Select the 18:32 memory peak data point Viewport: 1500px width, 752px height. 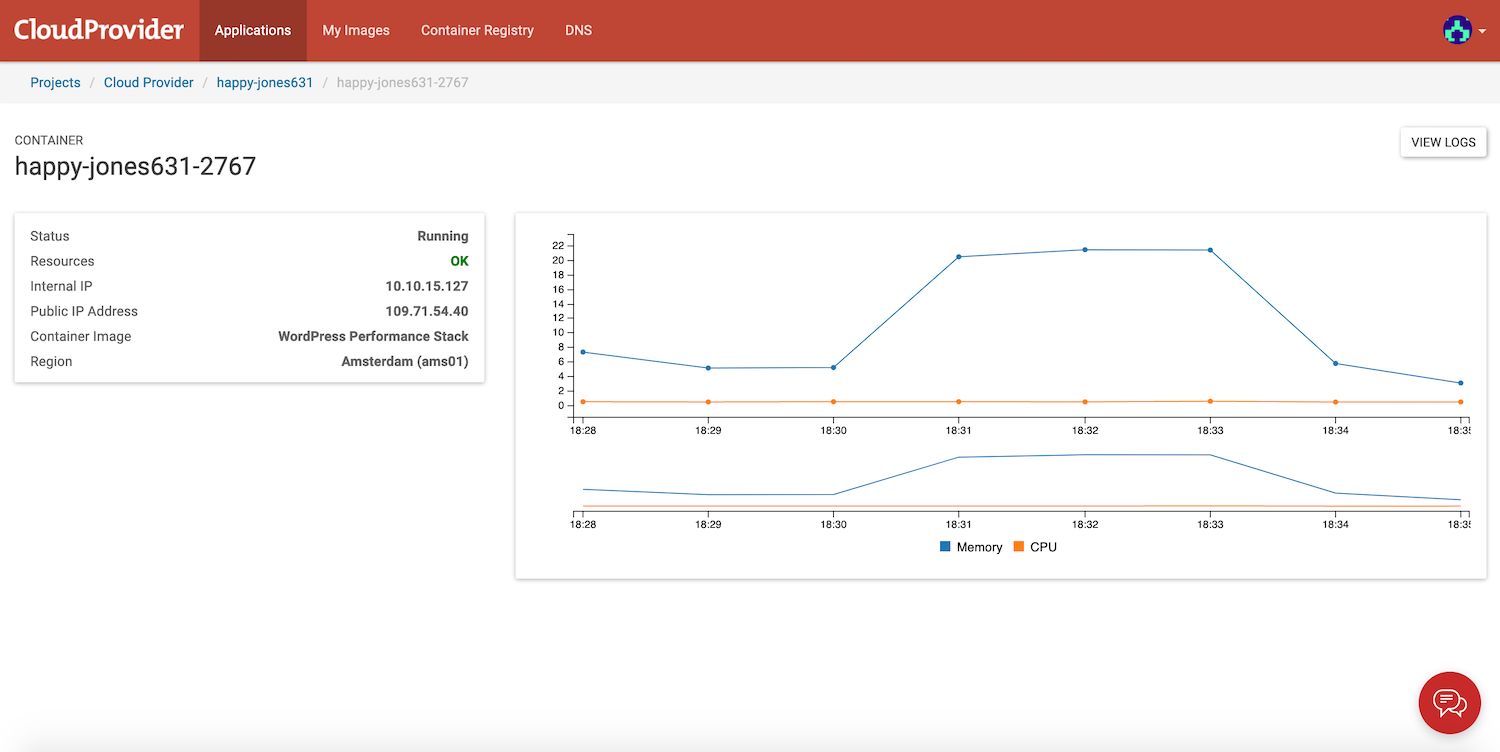[1085, 250]
